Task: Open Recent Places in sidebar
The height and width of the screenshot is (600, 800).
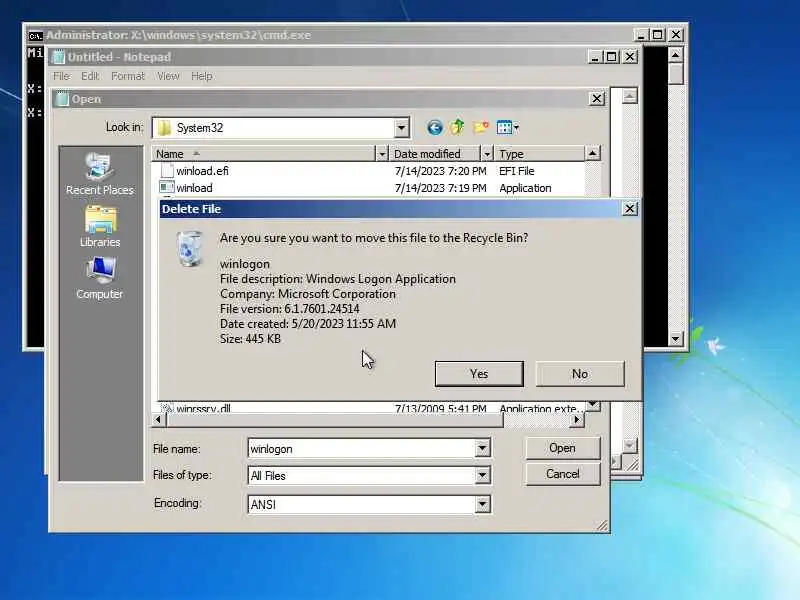Action: coord(100,174)
